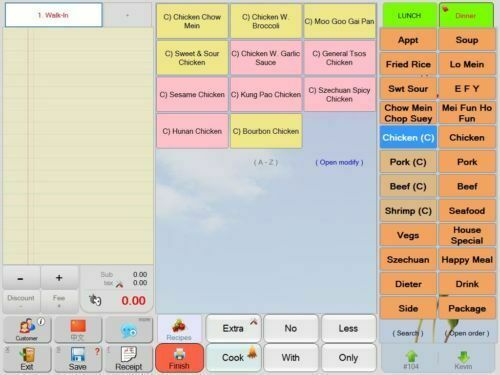Click the ( Open order ) link
500x375 pixels.
click(467, 333)
